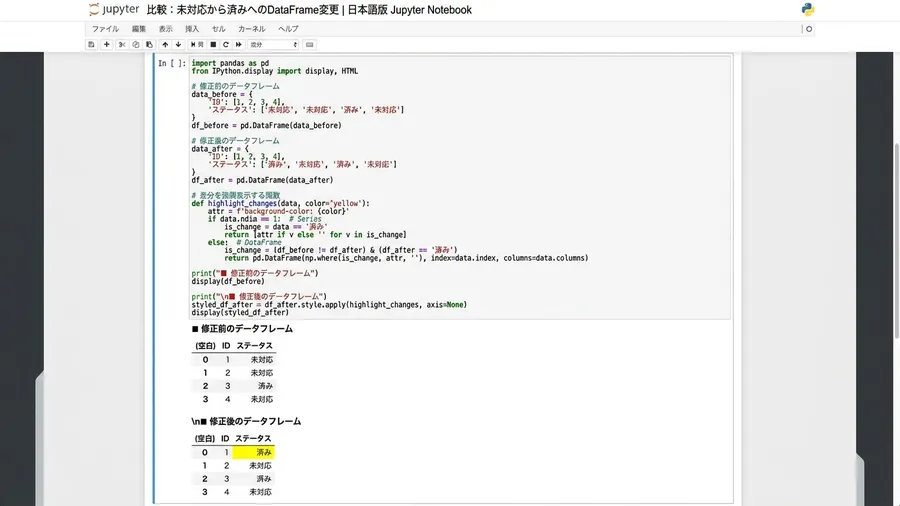Open the ファイル menu
This screenshot has width=900, height=506.
[106, 29]
